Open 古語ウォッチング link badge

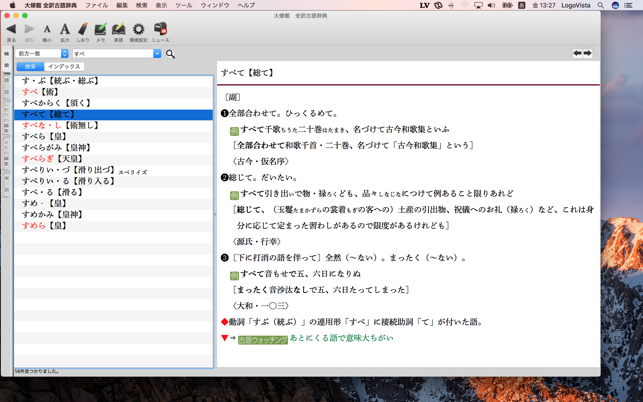(x=263, y=340)
